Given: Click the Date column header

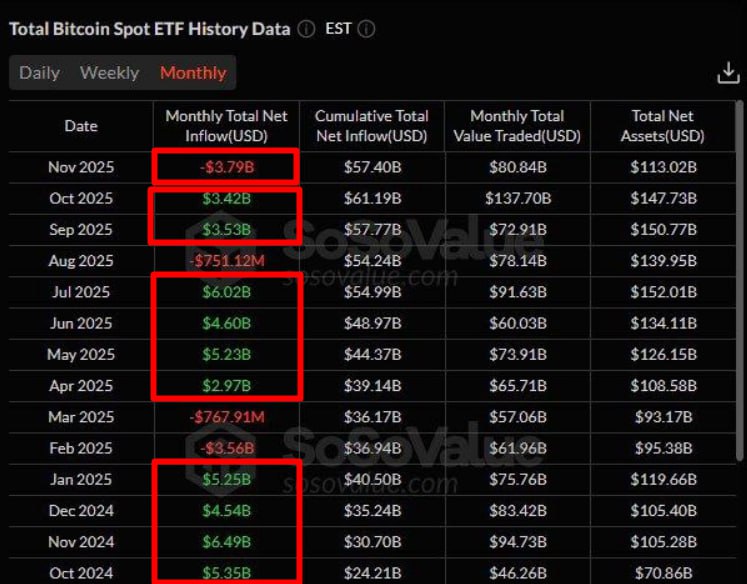Looking at the screenshot, I should pos(81,126).
